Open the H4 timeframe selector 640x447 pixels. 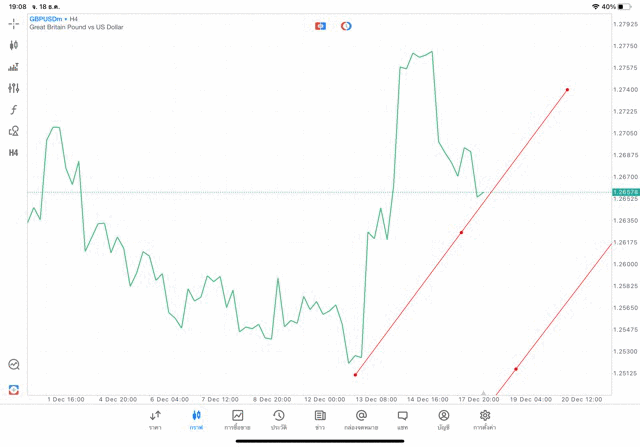pos(14,153)
